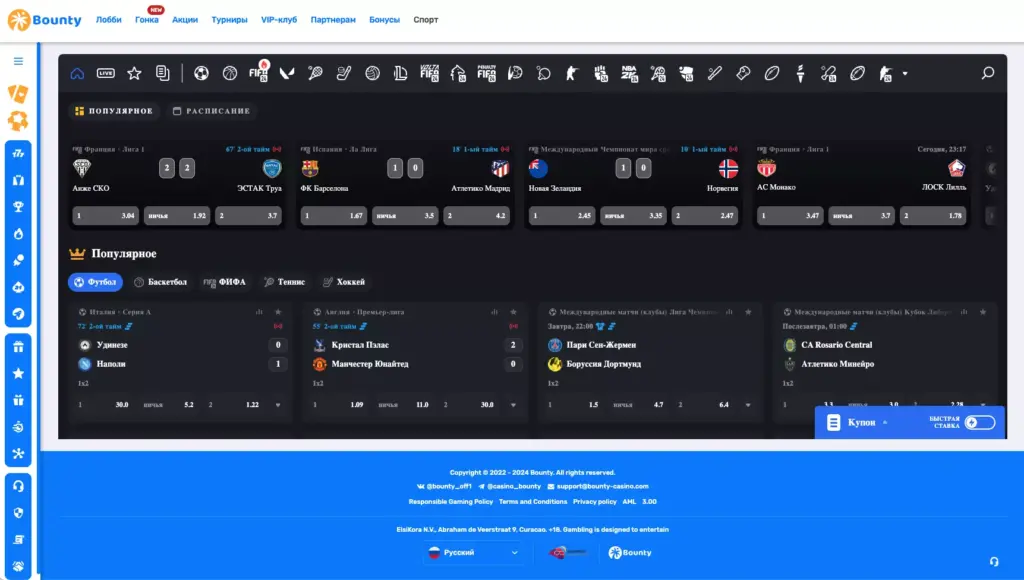Image resolution: width=1024 pixels, height=580 pixels.
Task: Open the Live events icon
Action: (106, 73)
